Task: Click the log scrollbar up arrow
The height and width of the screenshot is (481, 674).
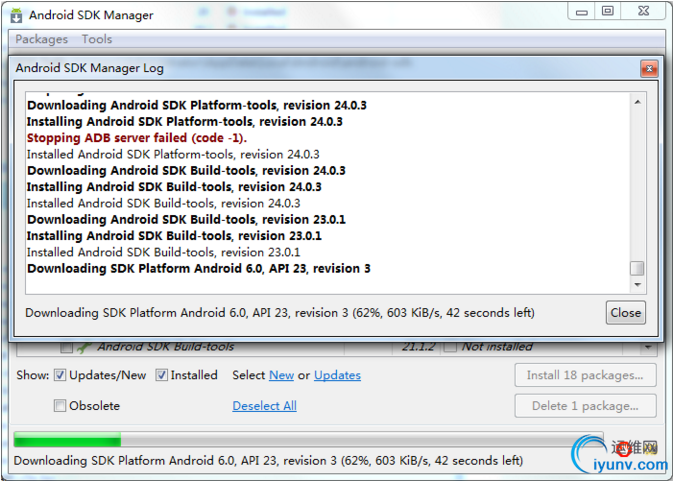Action: [x=637, y=102]
